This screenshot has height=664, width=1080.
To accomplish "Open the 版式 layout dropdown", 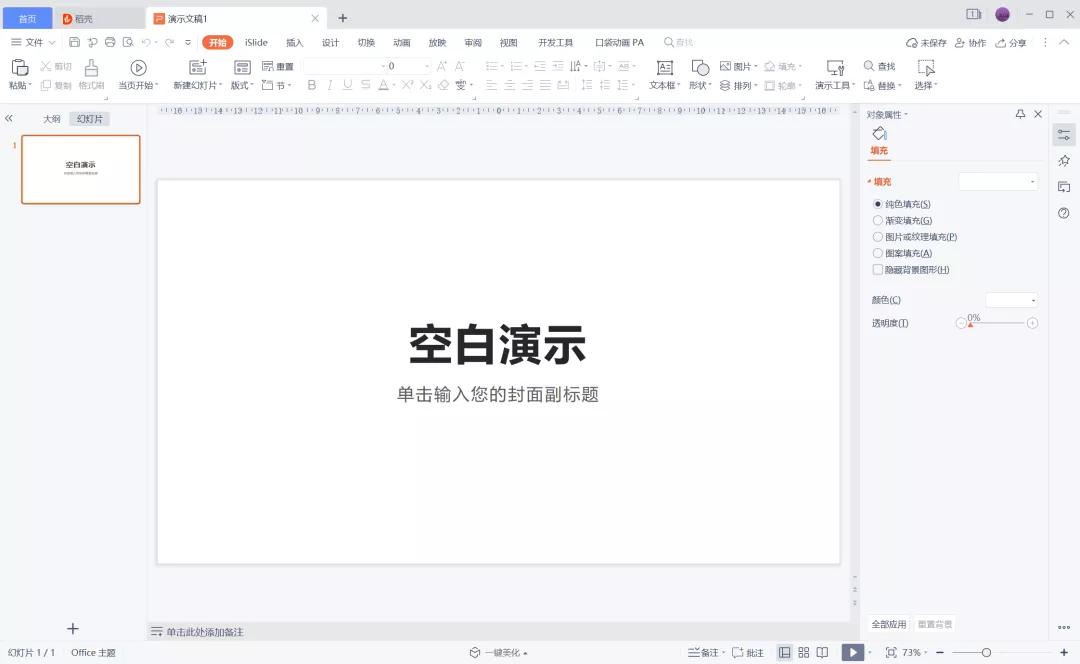I will [243, 84].
